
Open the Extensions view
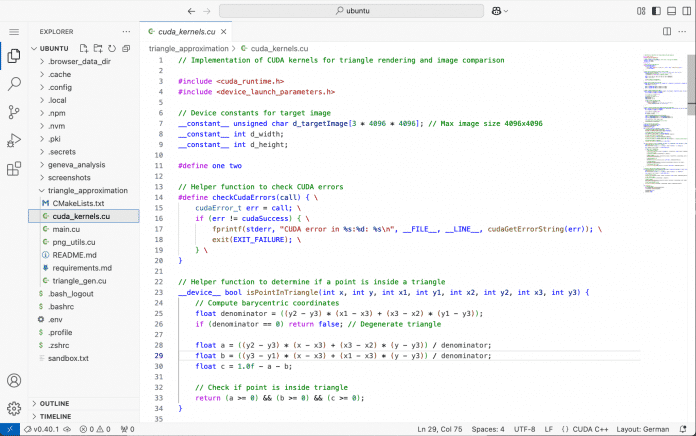click(x=14, y=169)
